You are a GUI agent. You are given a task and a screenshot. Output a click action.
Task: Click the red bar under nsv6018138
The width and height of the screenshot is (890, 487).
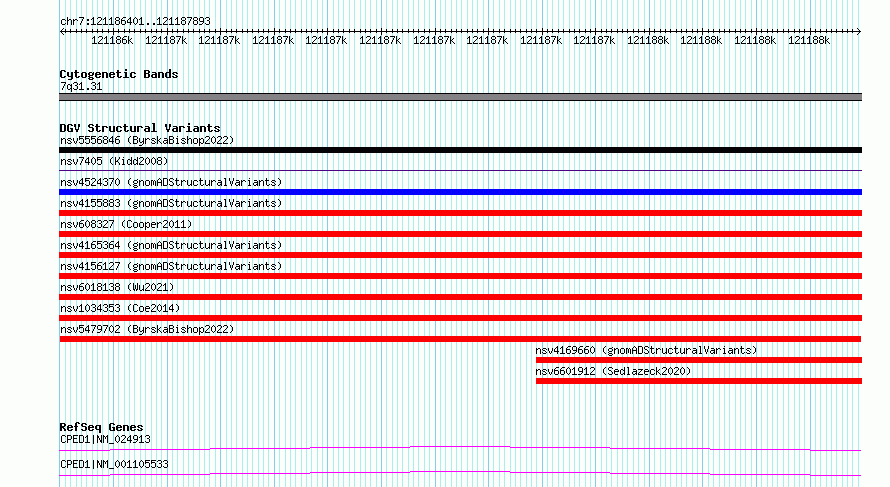(460, 297)
